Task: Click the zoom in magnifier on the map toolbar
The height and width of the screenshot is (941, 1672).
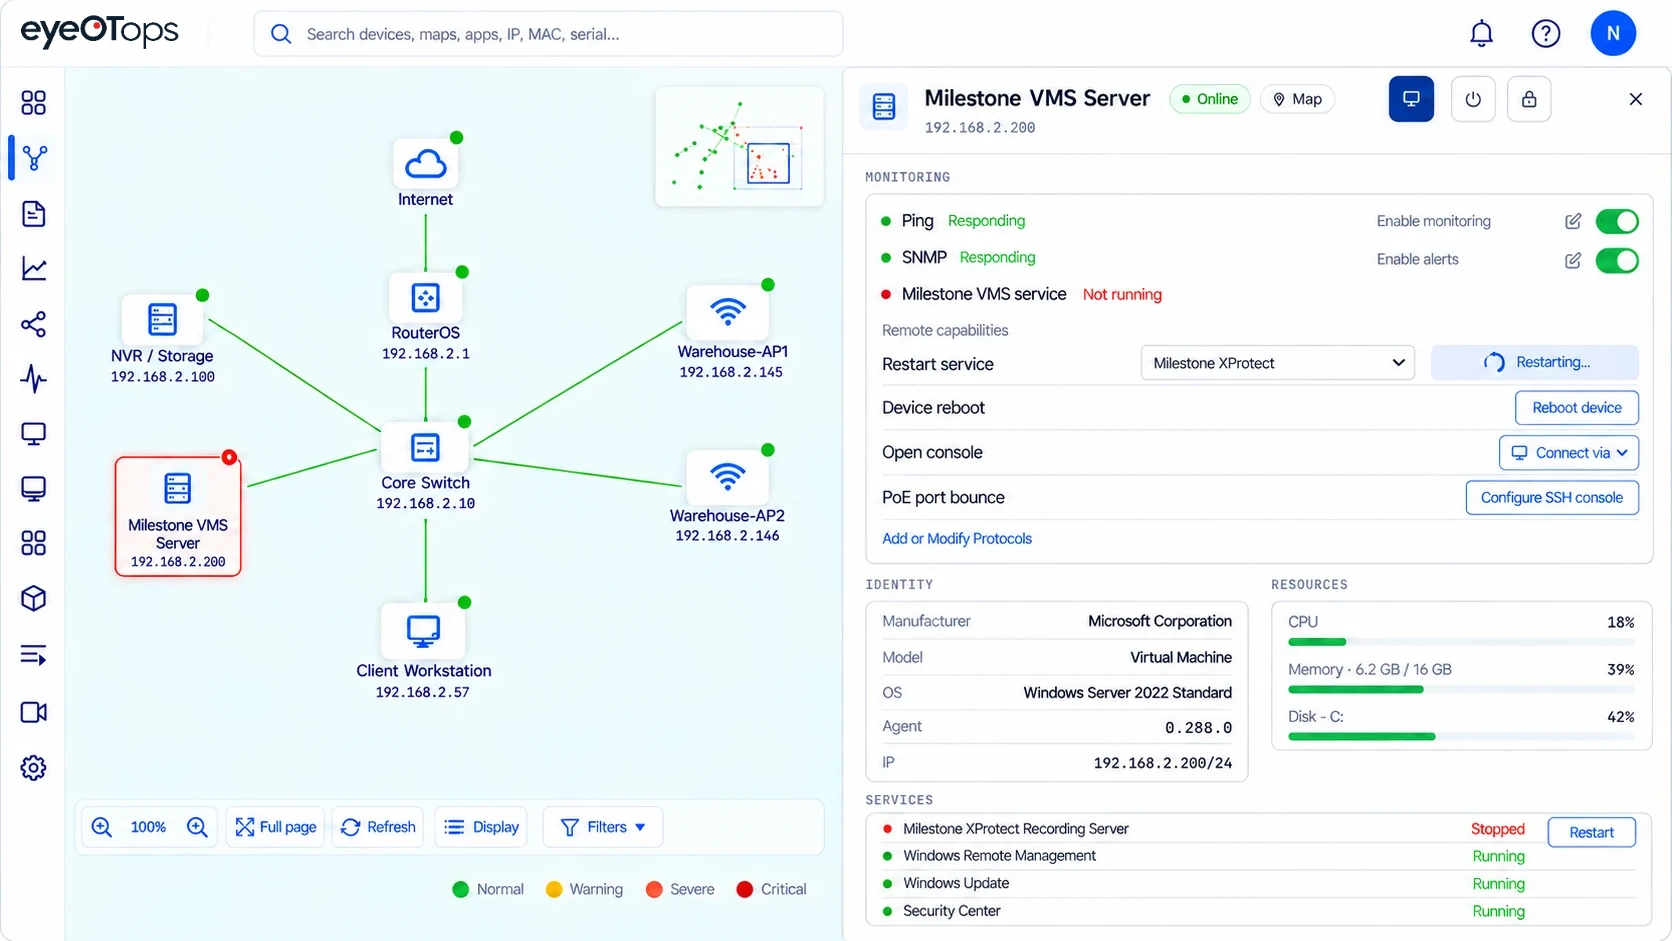Action: [x=197, y=827]
